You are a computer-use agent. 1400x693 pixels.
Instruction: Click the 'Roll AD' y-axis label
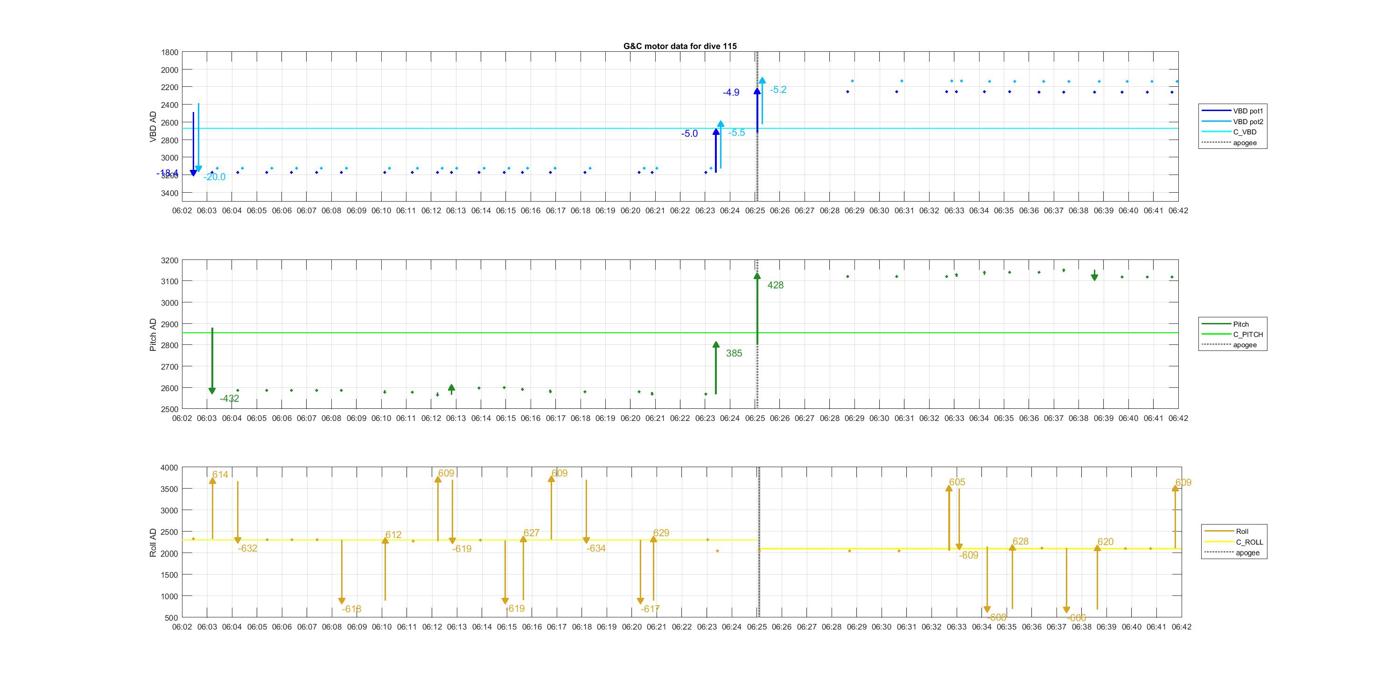tap(153, 542)
